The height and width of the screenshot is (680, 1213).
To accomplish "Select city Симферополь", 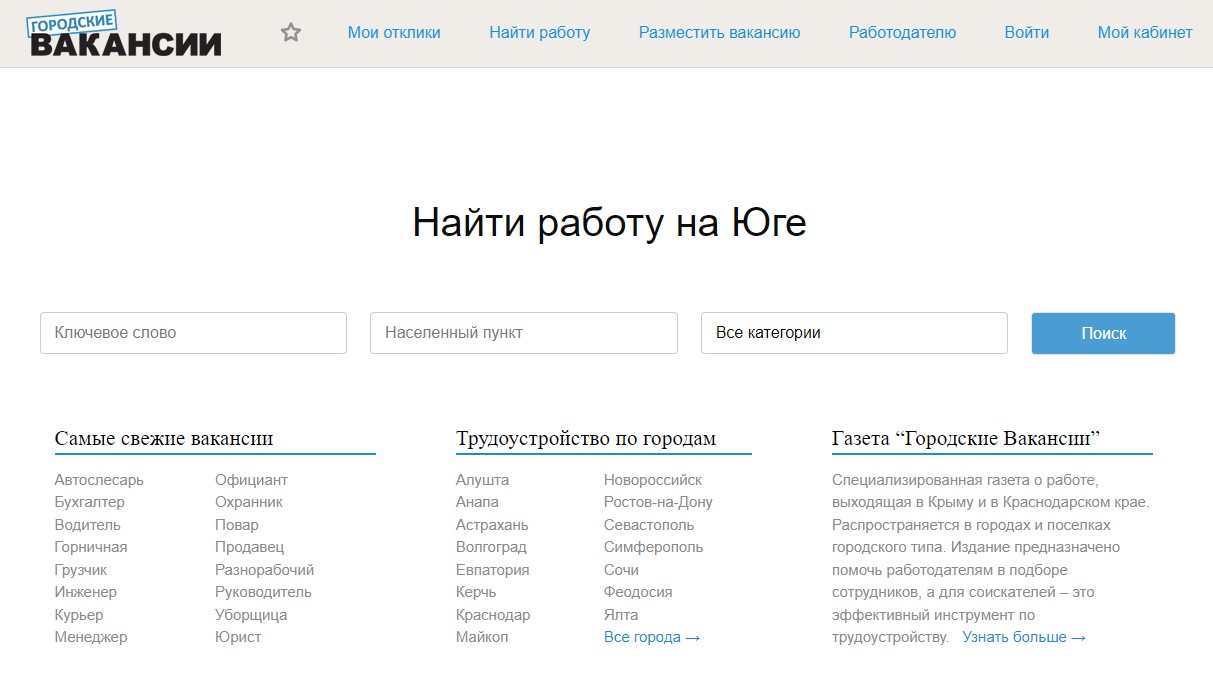I will (653, 547).
